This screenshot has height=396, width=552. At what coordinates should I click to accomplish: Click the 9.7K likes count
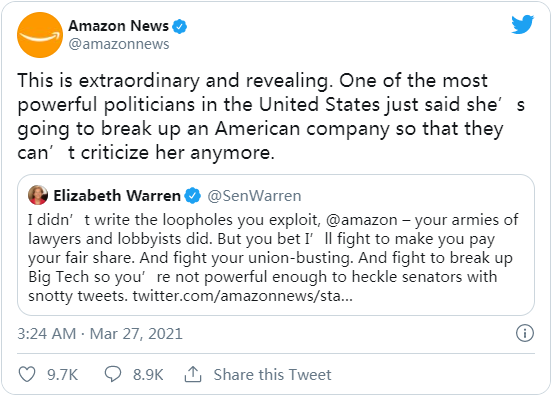click(62, 375)
